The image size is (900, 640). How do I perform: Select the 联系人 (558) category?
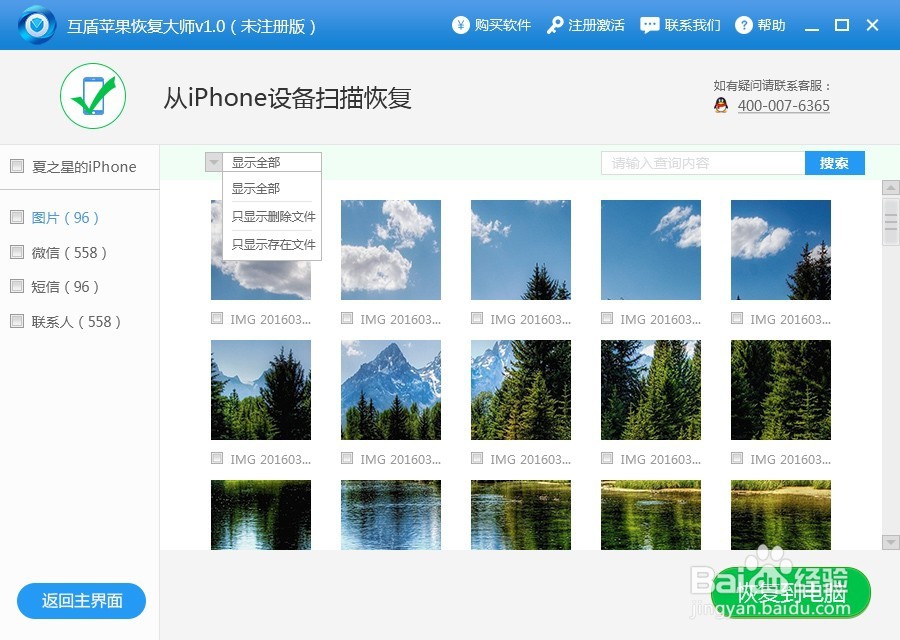pos(76,321)
